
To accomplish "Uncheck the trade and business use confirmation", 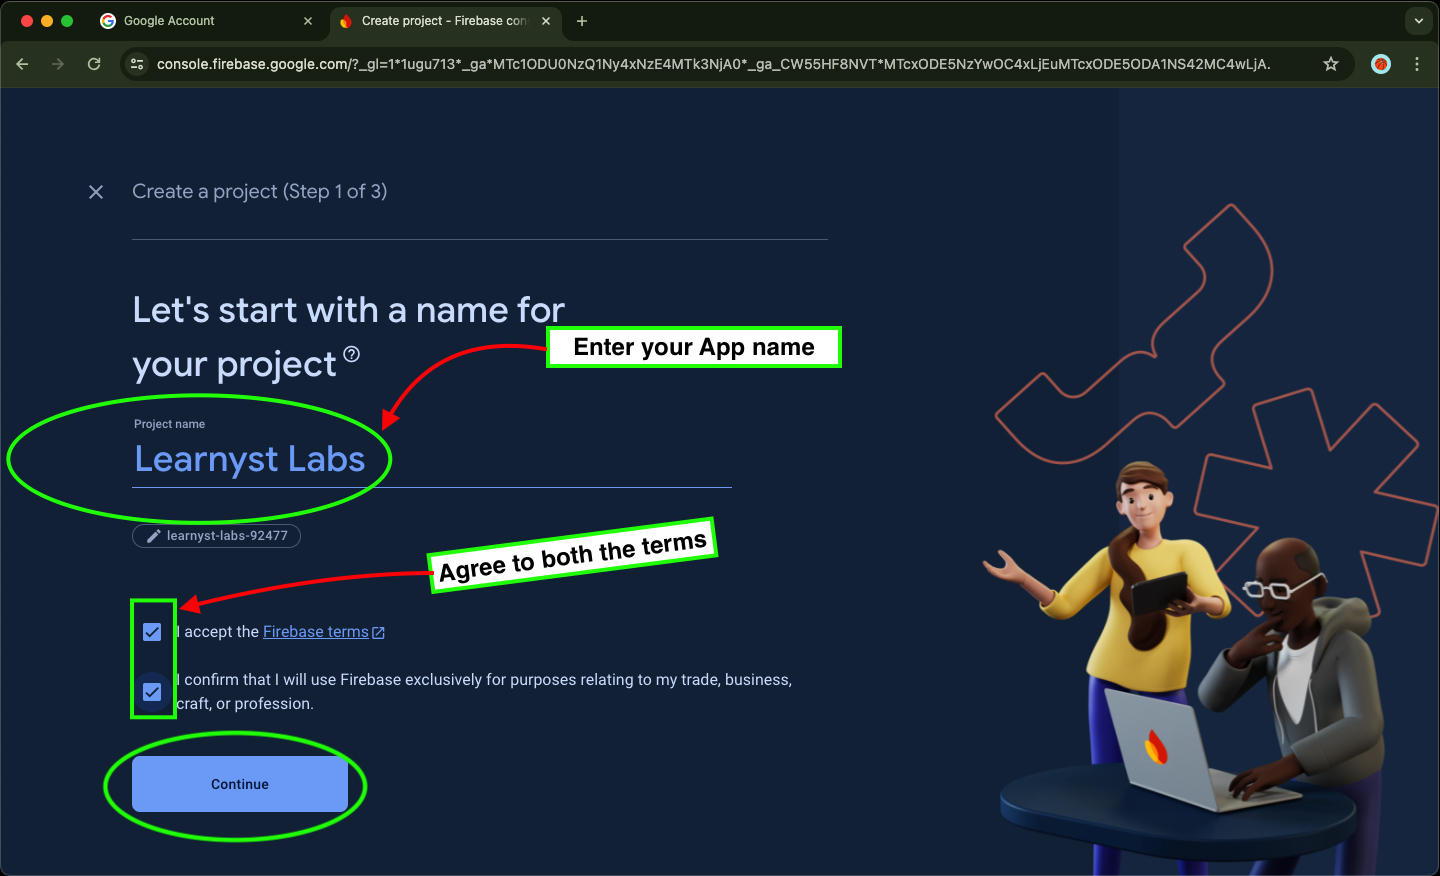I will click(152, 691).
